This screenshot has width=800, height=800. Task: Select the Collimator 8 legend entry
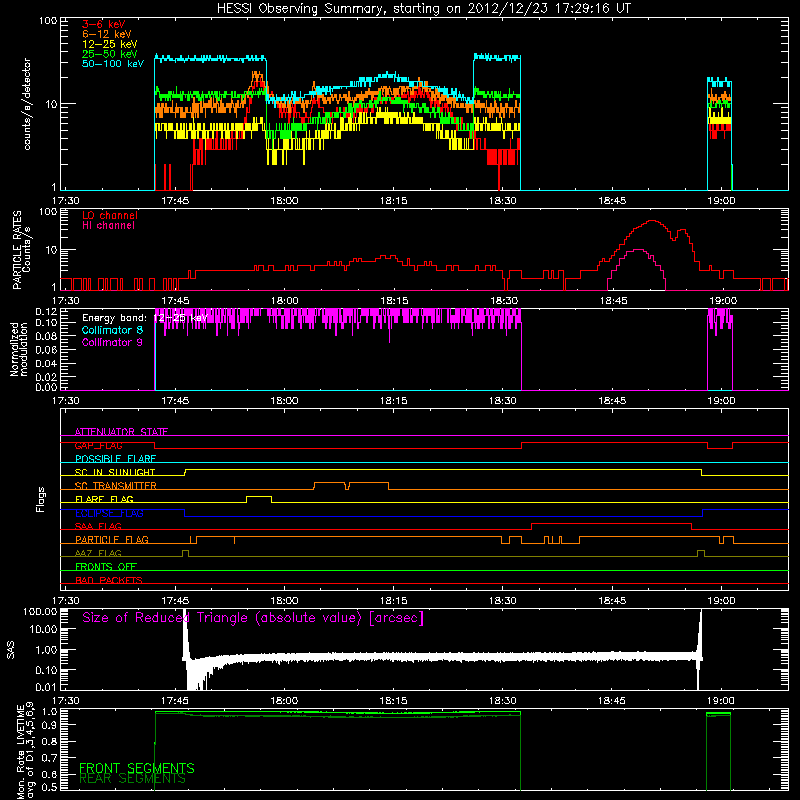[x=112, y=330]
